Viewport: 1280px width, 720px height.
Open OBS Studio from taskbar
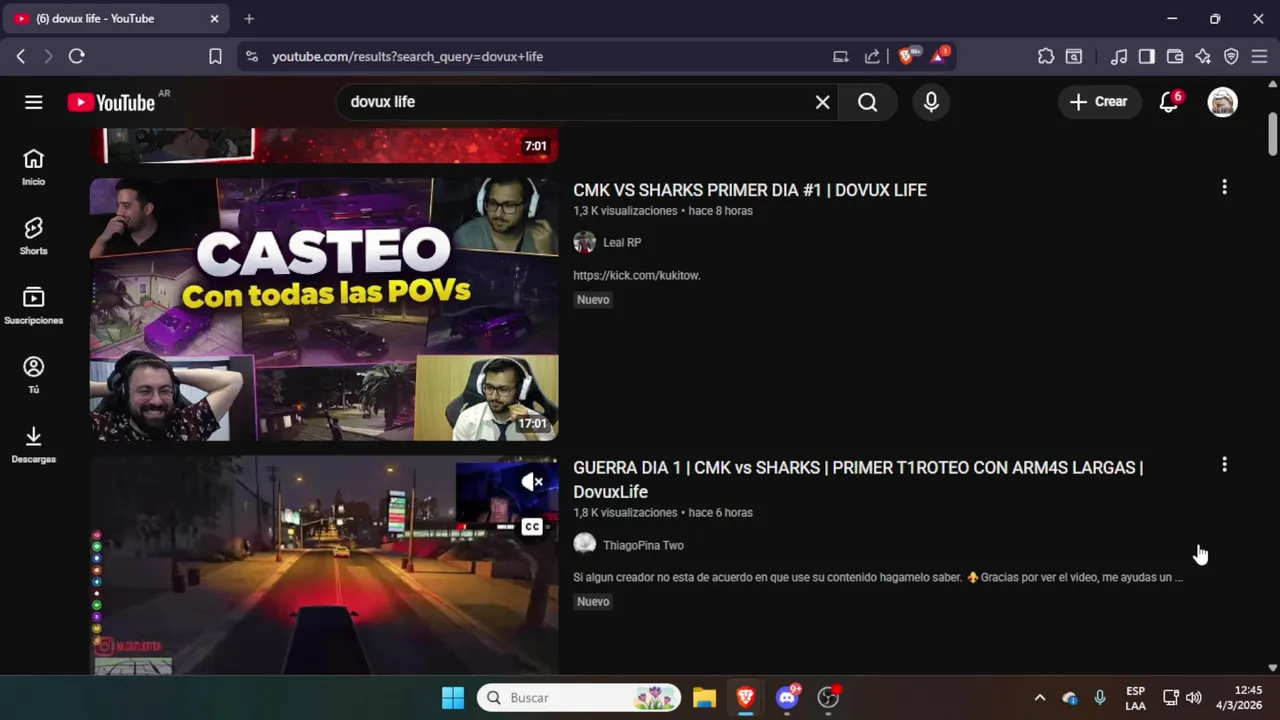point(828,698)
